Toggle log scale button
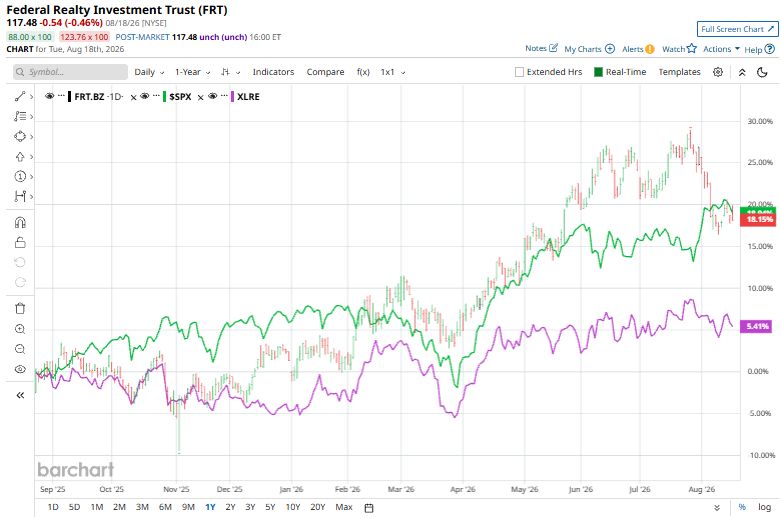Image resolution: width=781 pixels, height=523 pixels. [x=765, y=507]
